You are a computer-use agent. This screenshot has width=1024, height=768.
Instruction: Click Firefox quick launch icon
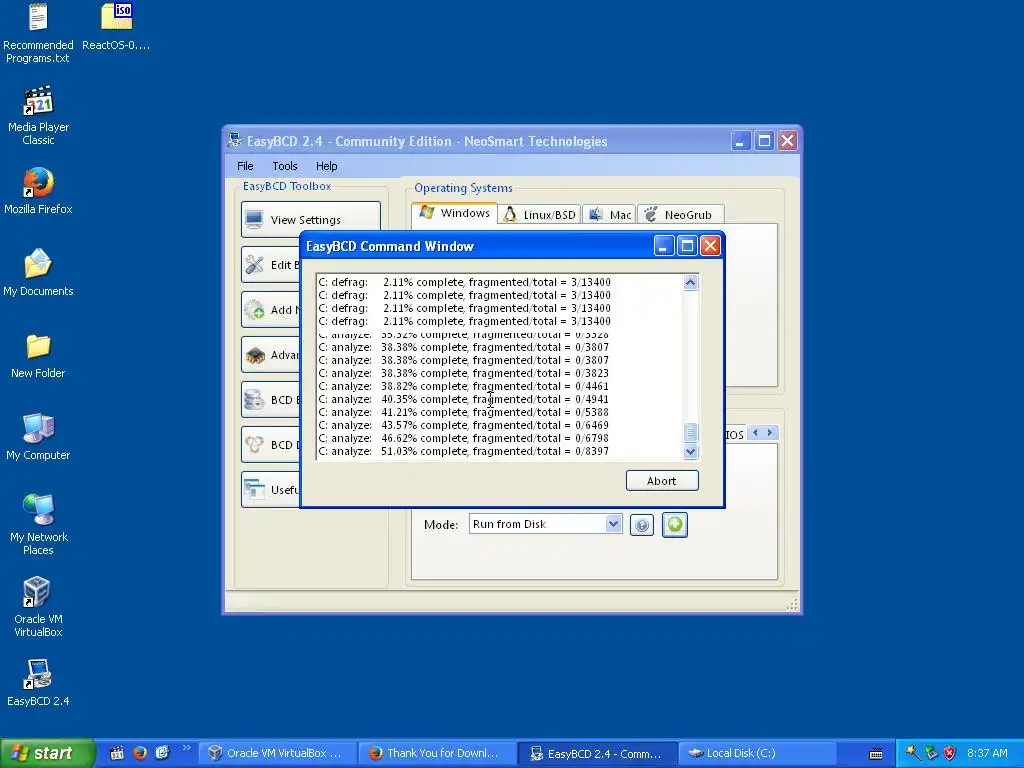click(x=140, y=753)
